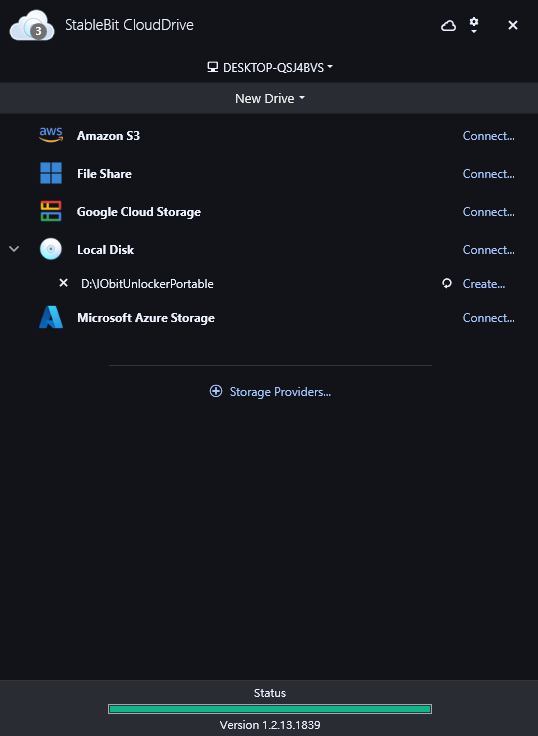This screenshot has height=736, width=538.
Task: Refresh the D:\IObitUnlockerPortable connection
Action: (447, 283)
